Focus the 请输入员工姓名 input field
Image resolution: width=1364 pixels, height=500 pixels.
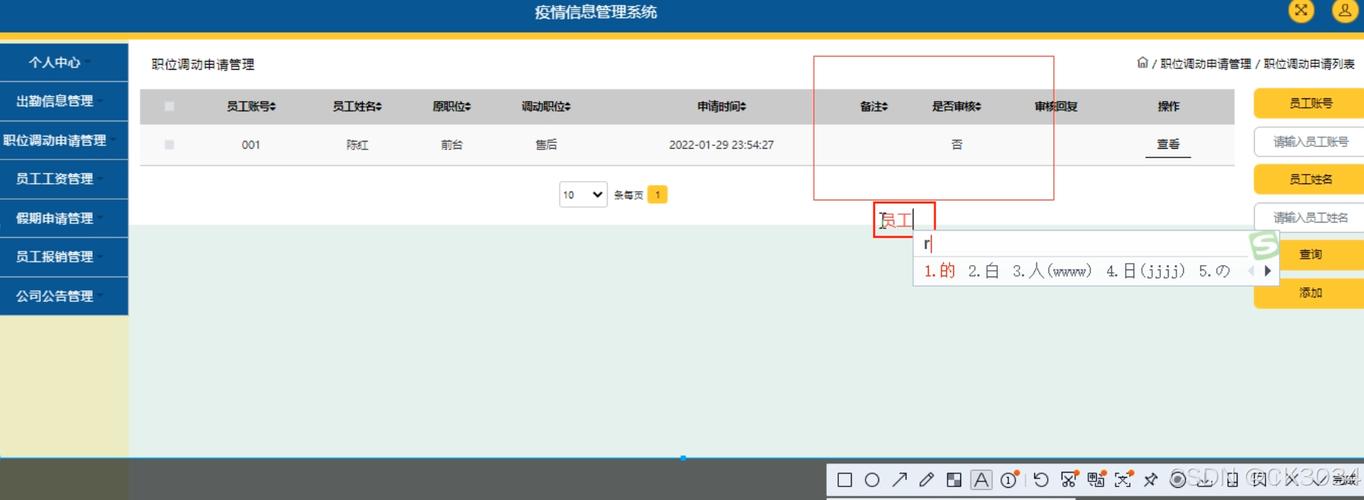[x=1309, y=217]
